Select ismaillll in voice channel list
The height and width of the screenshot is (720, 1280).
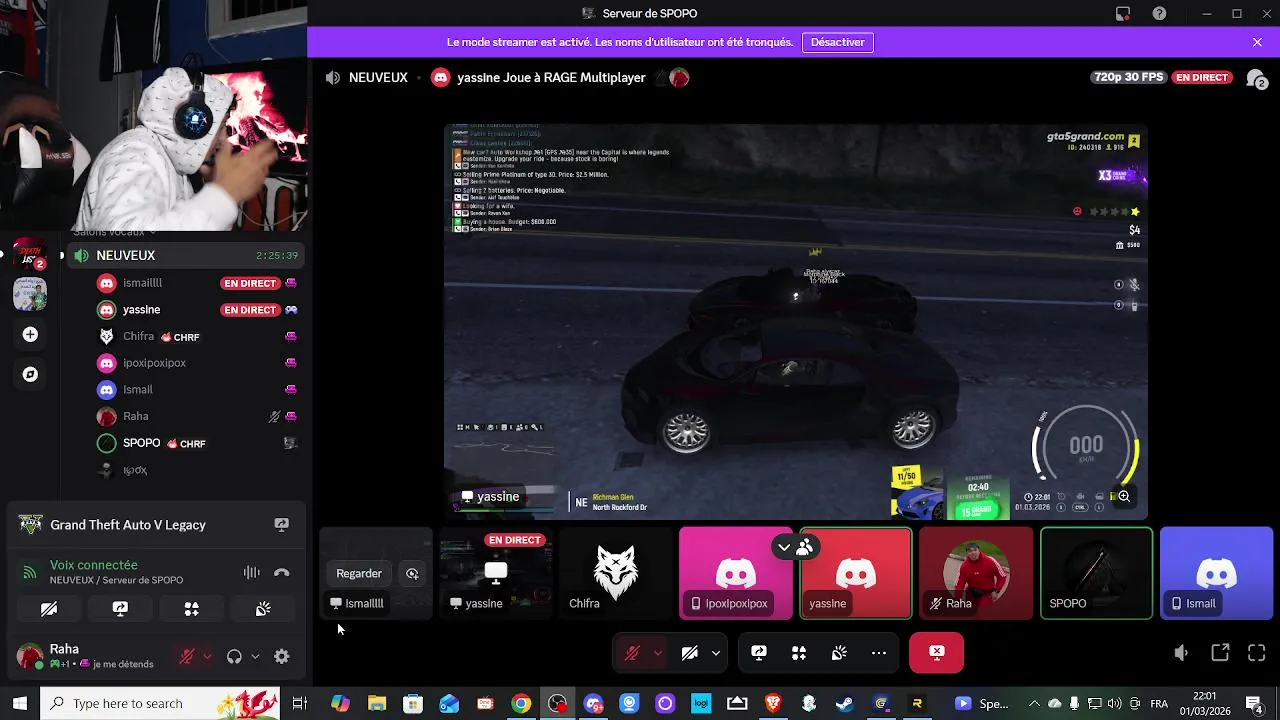click(x=198, y=283)
